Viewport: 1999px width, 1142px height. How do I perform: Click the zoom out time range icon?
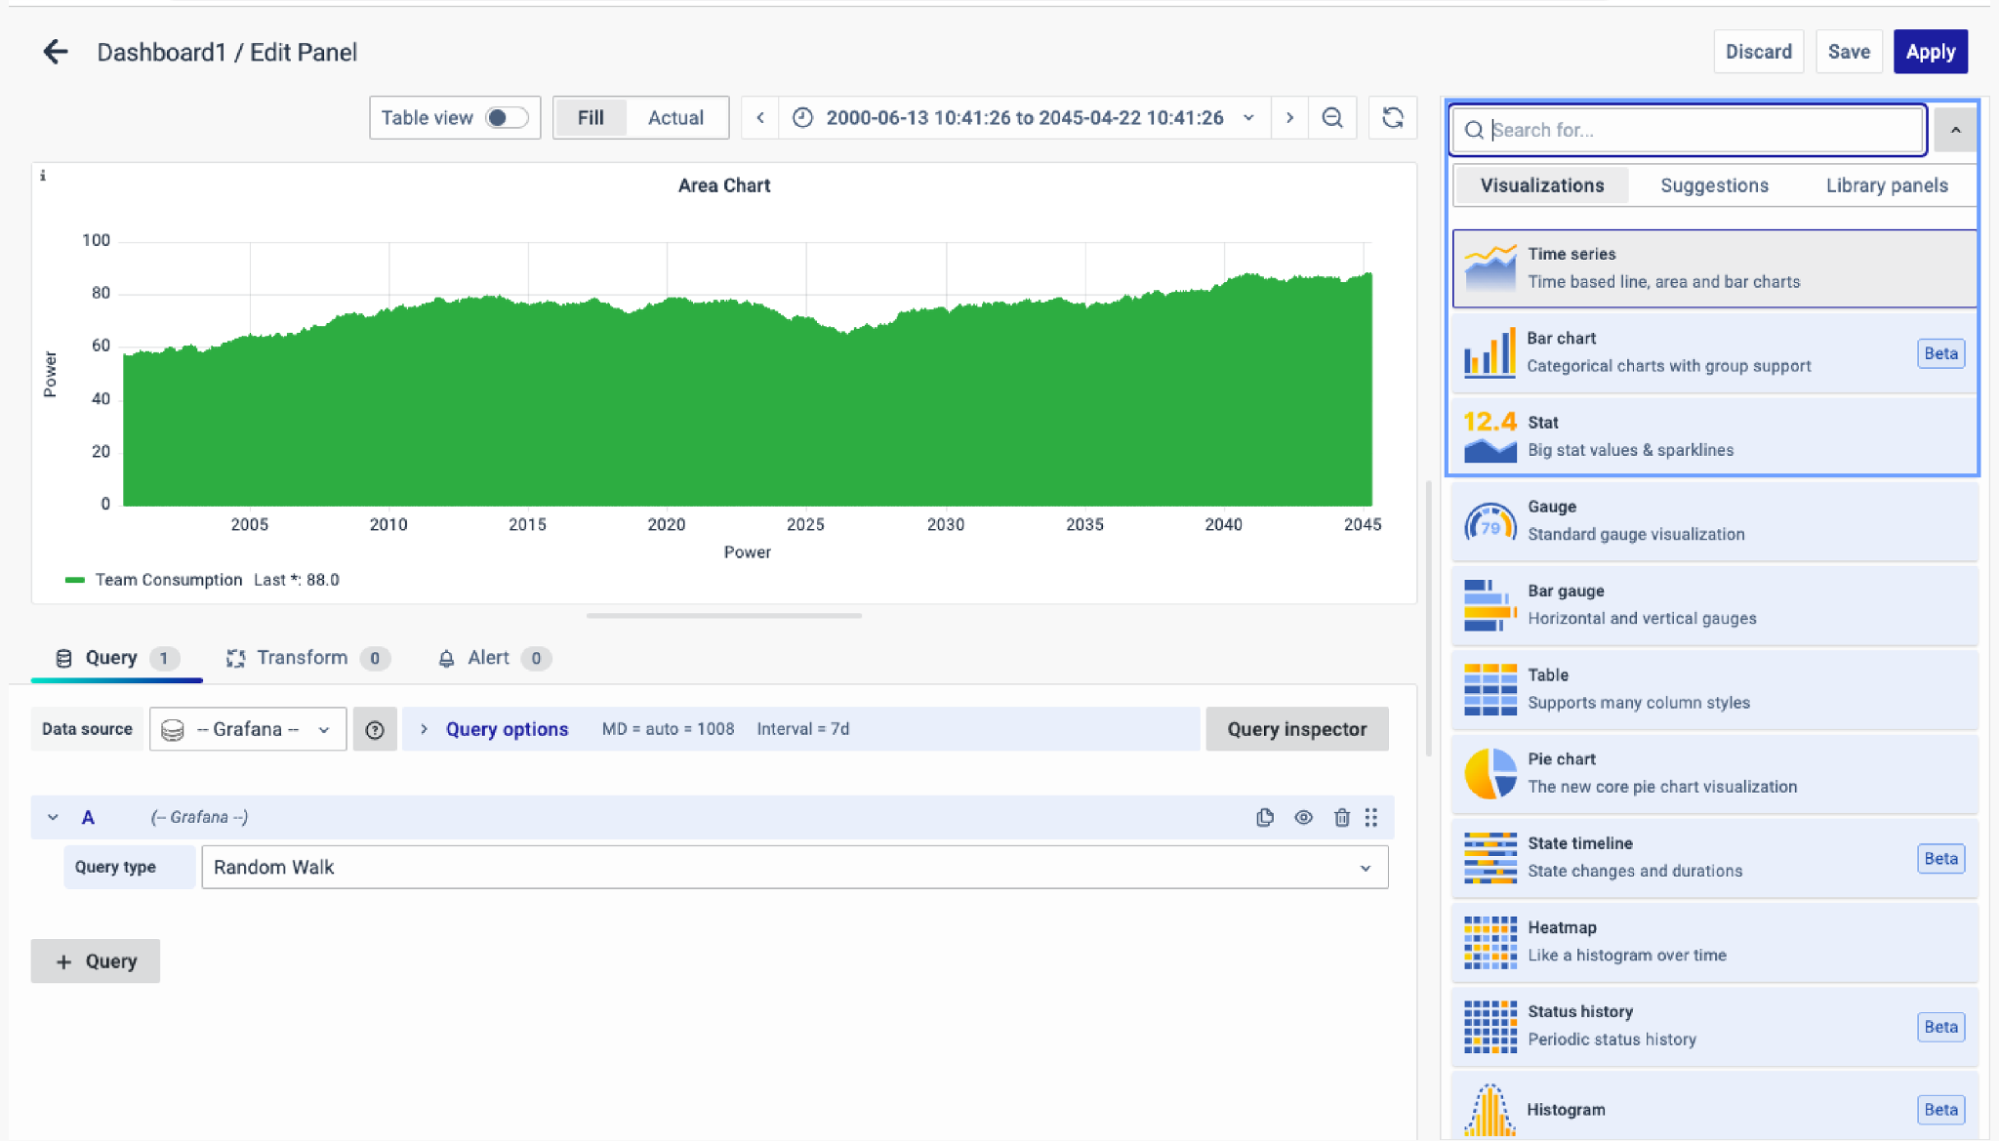[1332, 118]
